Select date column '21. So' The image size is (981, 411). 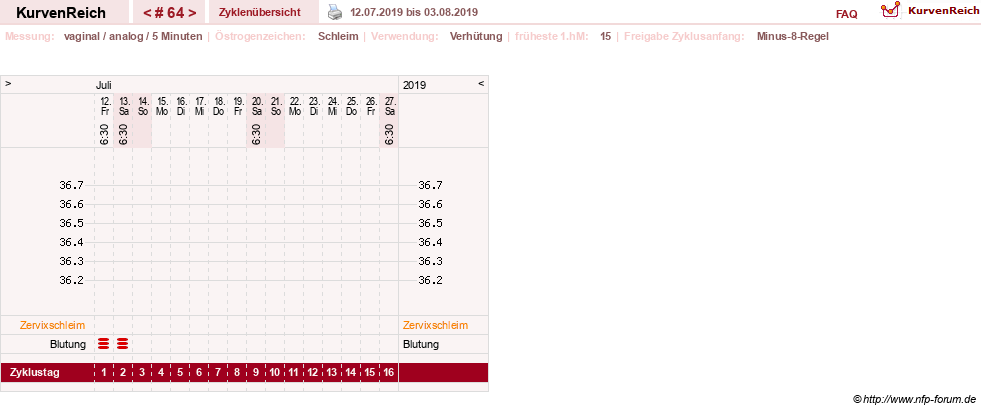[275, 106]
